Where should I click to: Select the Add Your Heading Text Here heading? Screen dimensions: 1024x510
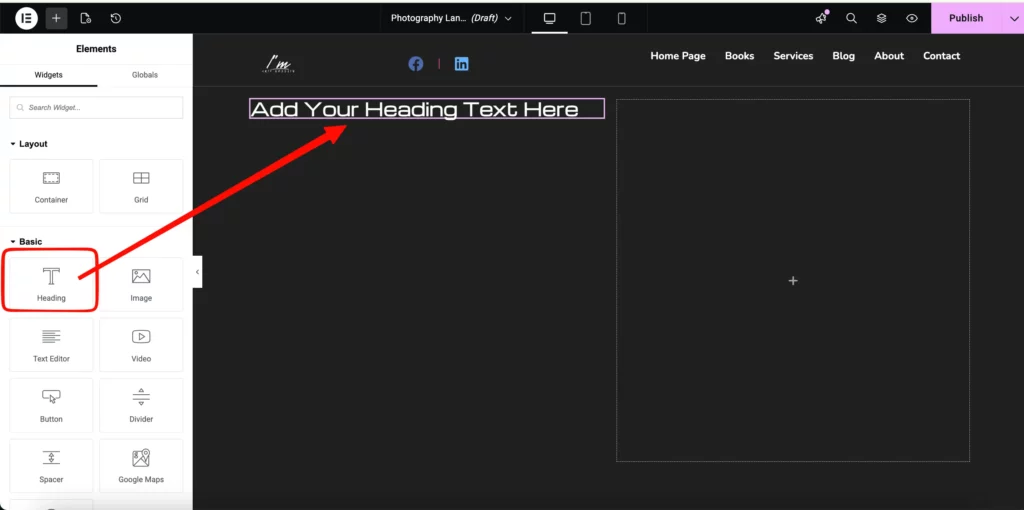tap(427, 108)
